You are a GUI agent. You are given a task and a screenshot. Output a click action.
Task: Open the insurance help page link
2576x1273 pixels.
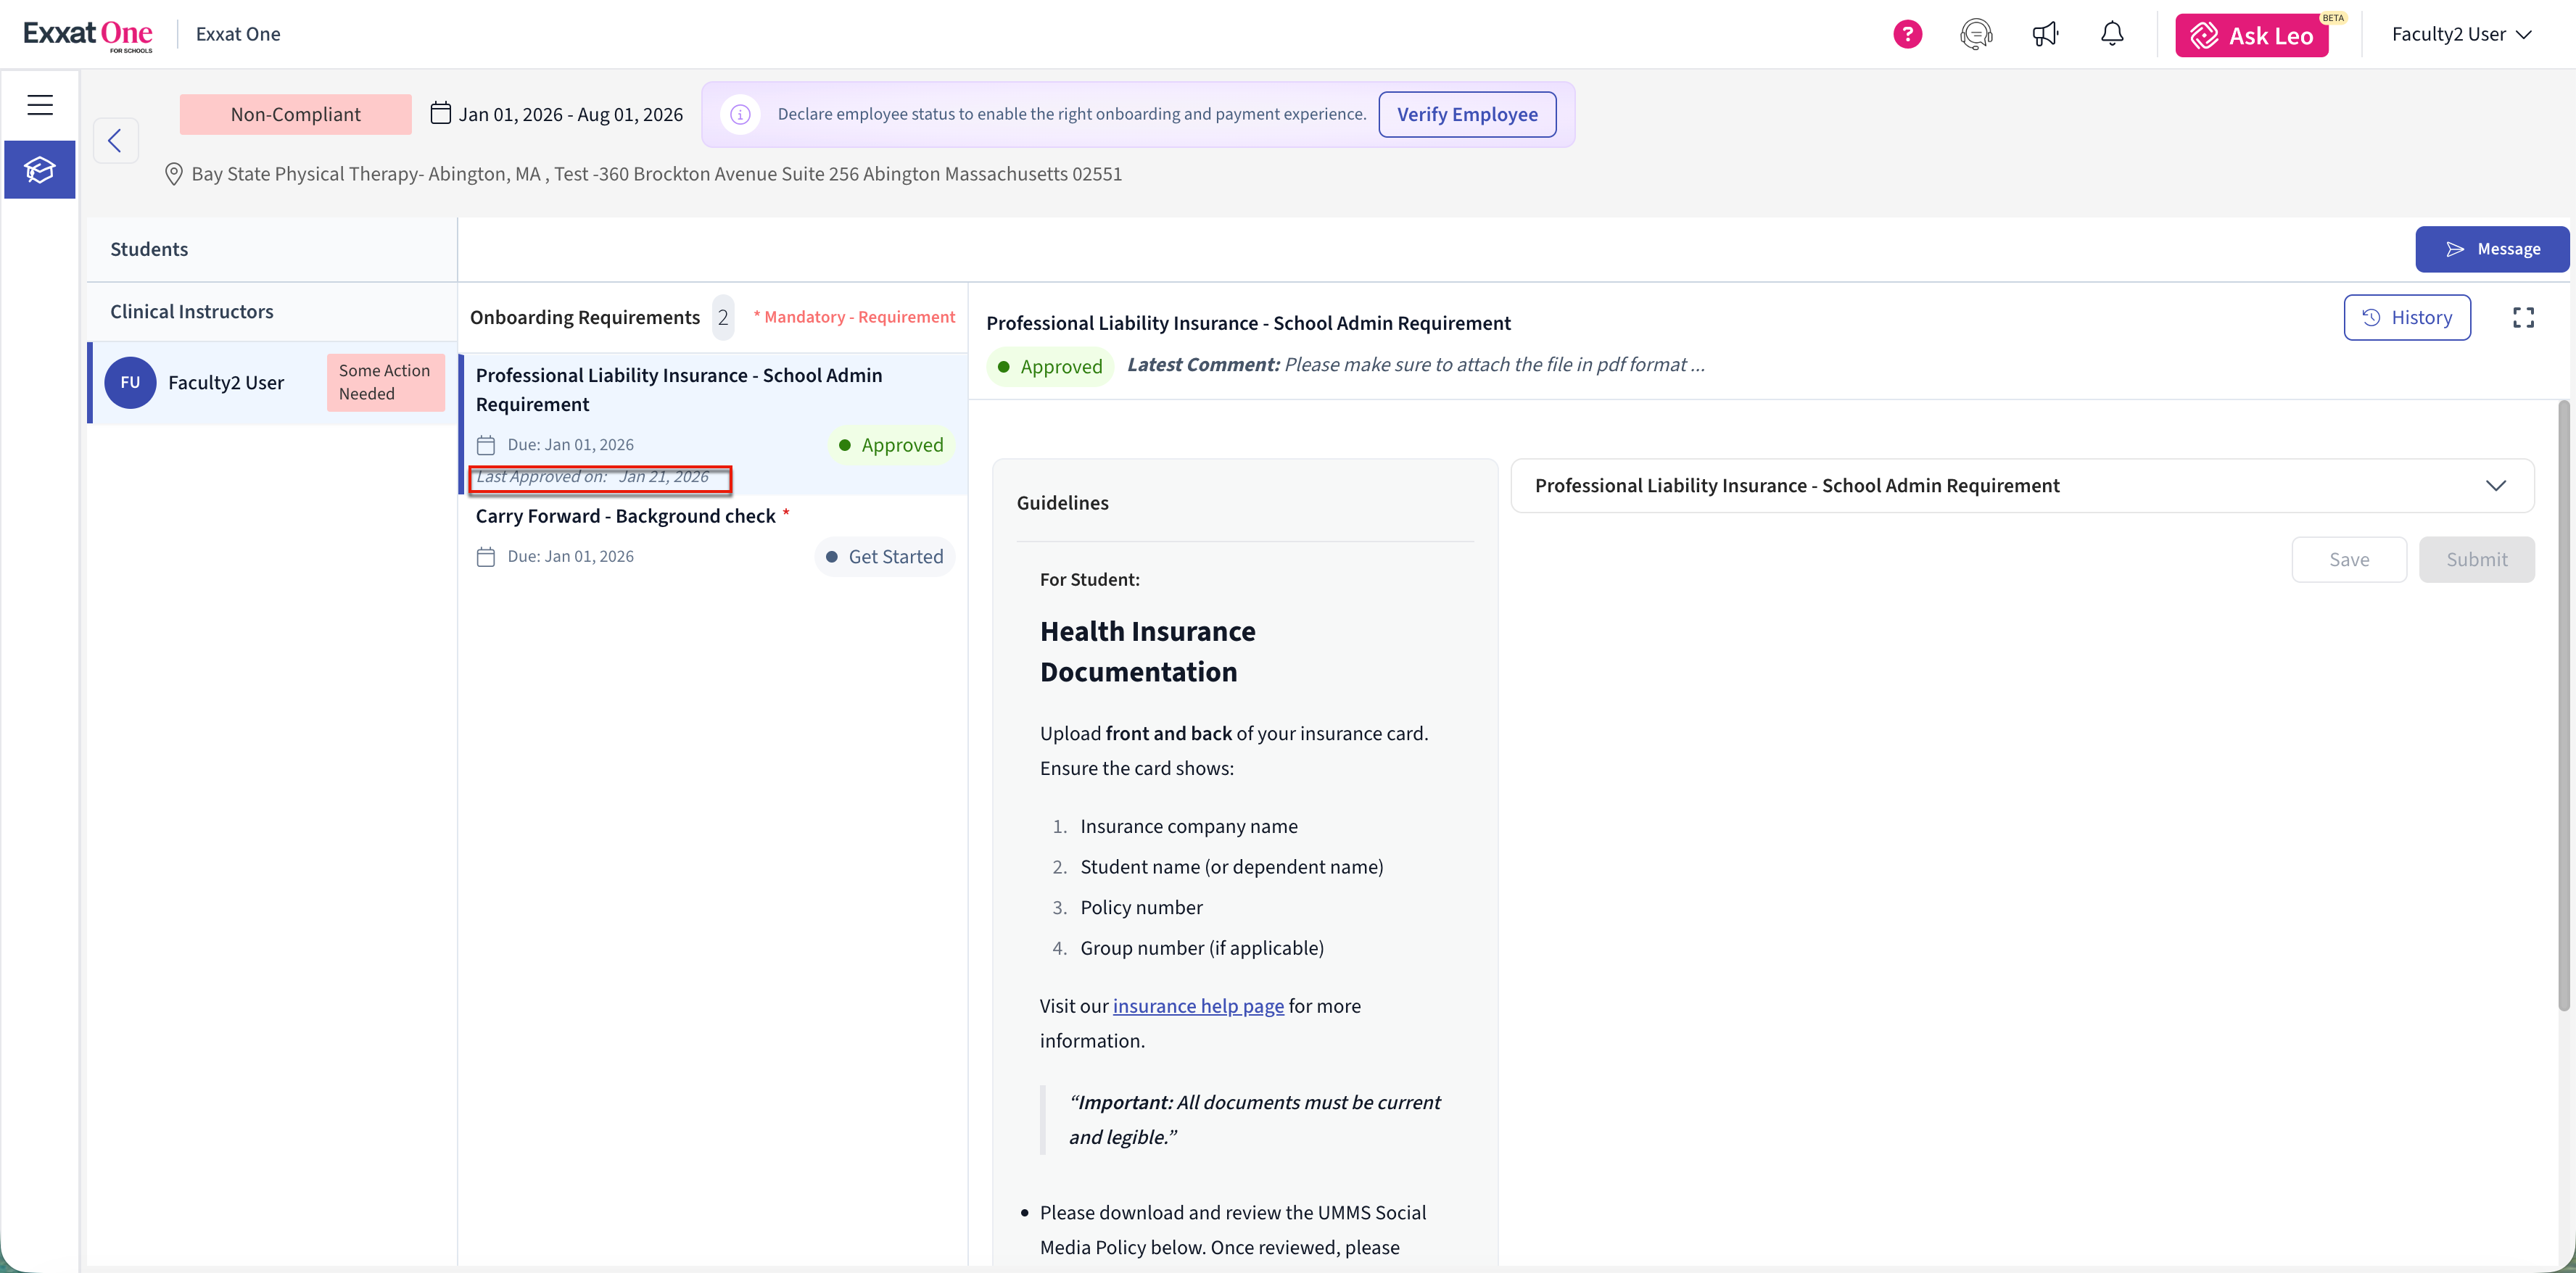pyautogui.click(x=1198, y=1006)
